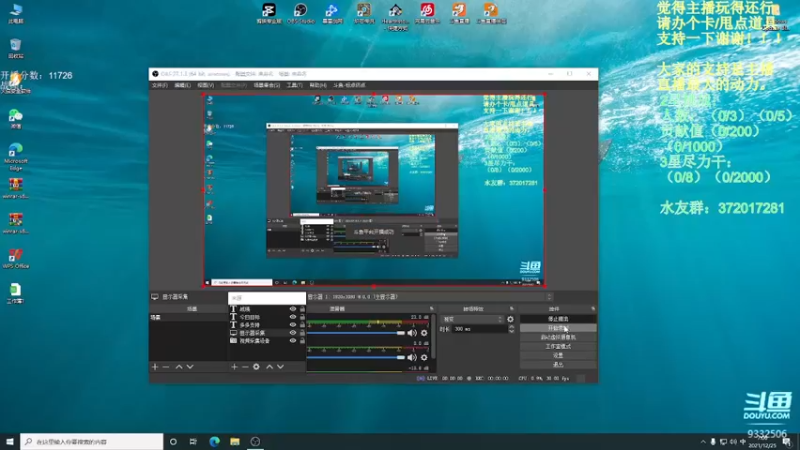Open File Explorer from the taskbar
800x450 pixels.
(x=235, y=442)
